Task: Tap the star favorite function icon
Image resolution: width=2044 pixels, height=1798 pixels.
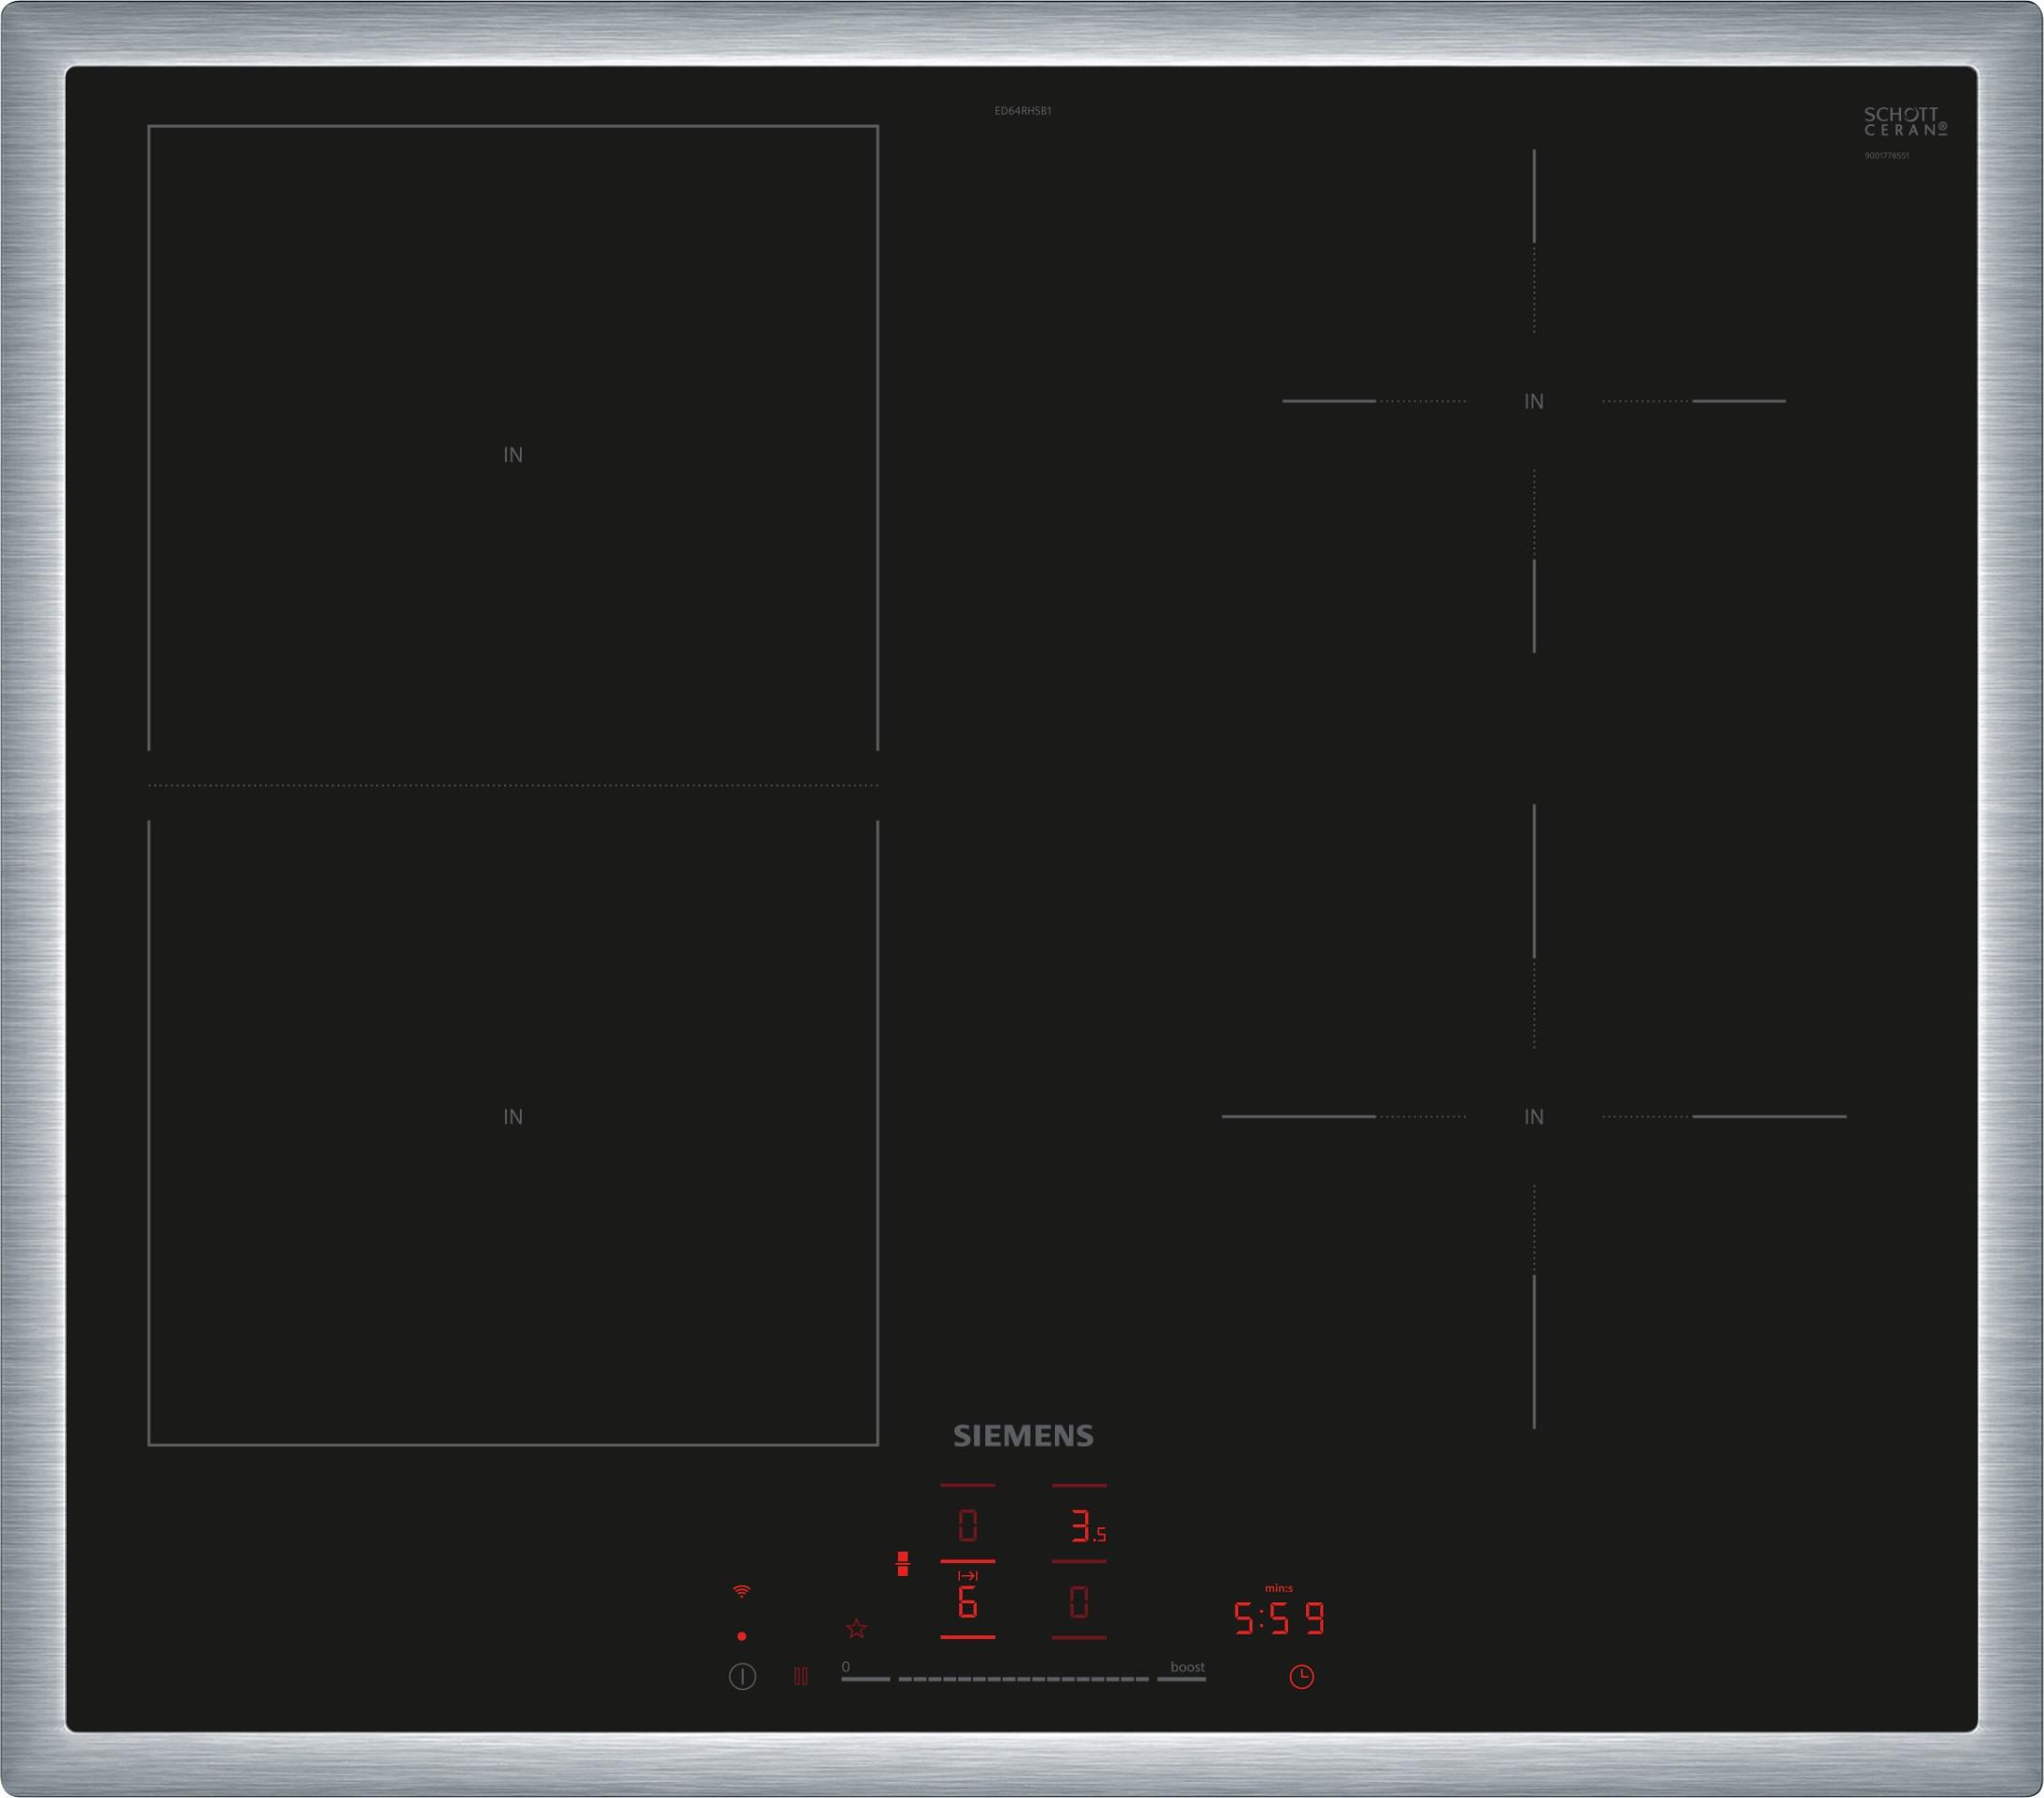Action: pyautogui.click(x=856, y=1629)
